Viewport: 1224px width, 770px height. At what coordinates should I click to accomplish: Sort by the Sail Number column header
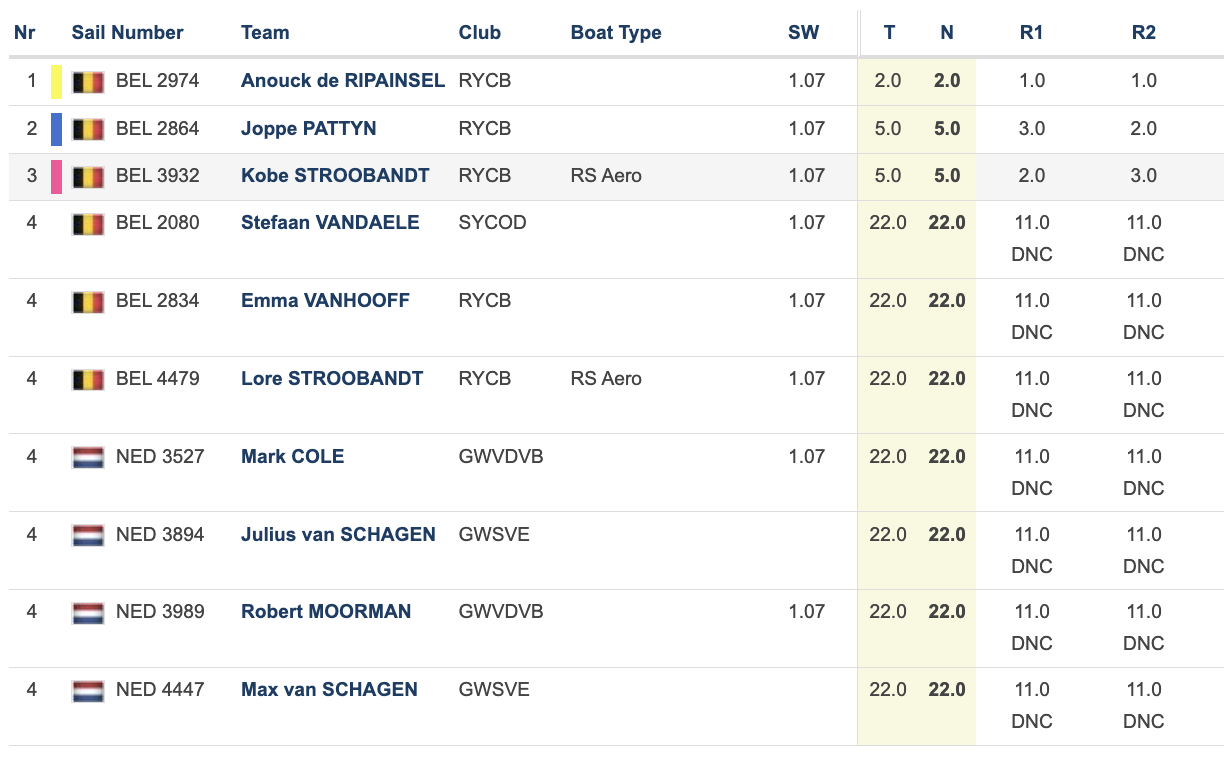(x=127, y=32)
